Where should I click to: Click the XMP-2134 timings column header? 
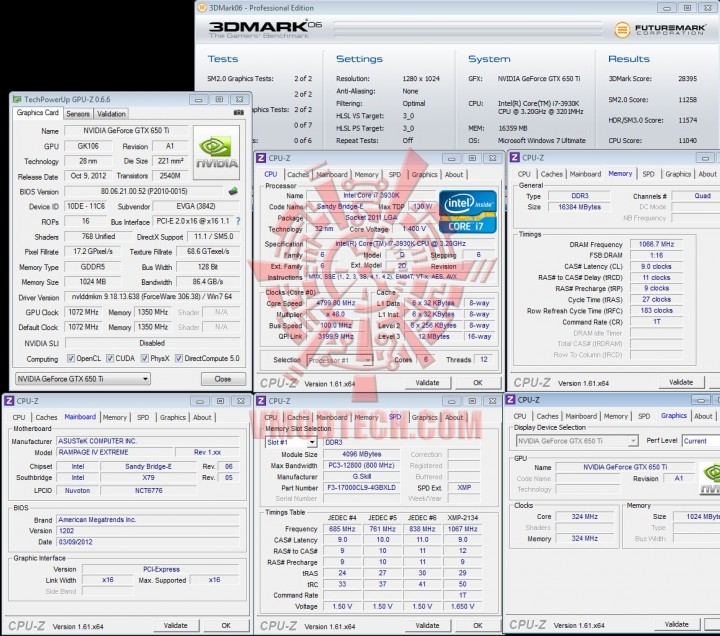click(x=462, y=518)
